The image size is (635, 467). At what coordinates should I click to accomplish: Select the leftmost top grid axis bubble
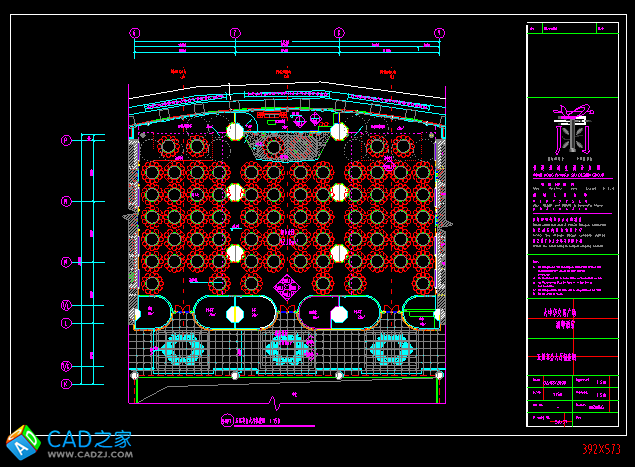135,33
